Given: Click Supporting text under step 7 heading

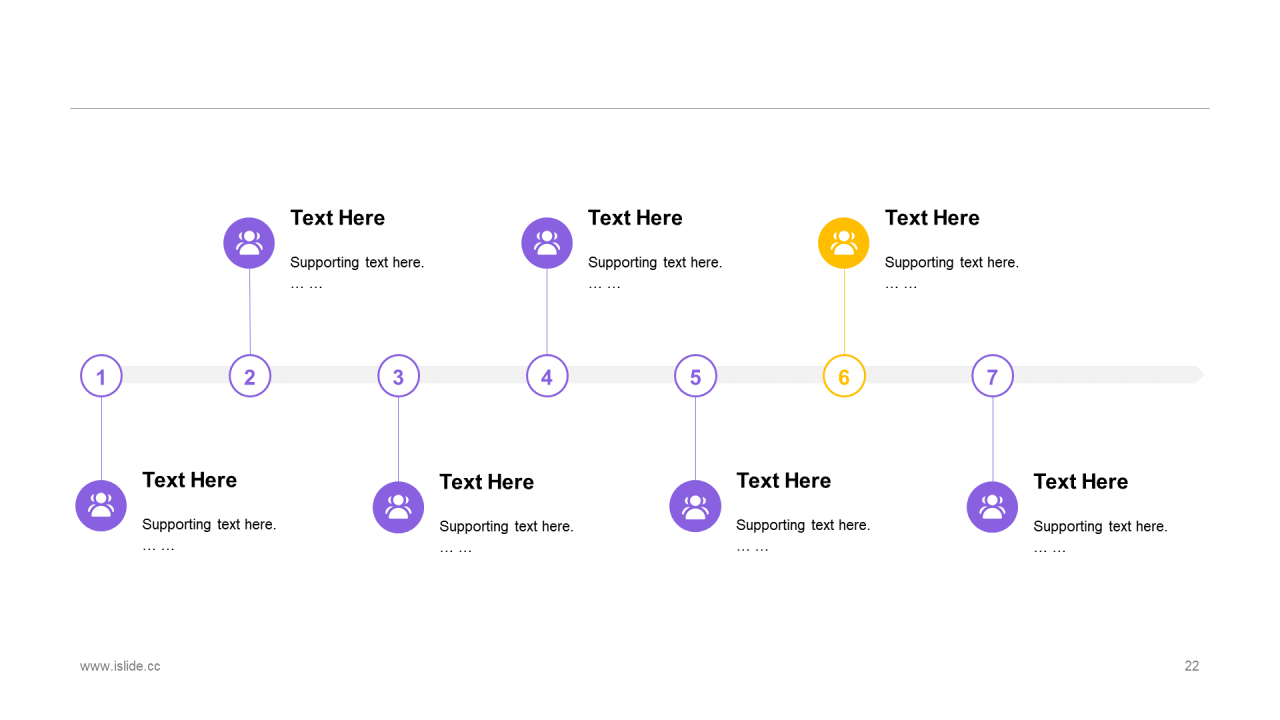Looking at the screenshot, I should [1100, 526].
